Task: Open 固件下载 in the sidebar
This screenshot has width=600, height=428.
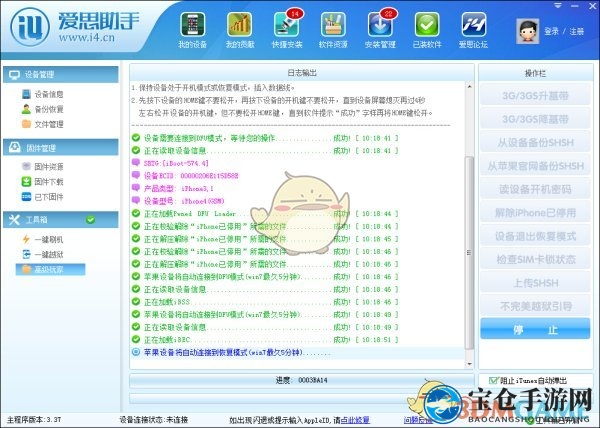Action: coord(42,182)
